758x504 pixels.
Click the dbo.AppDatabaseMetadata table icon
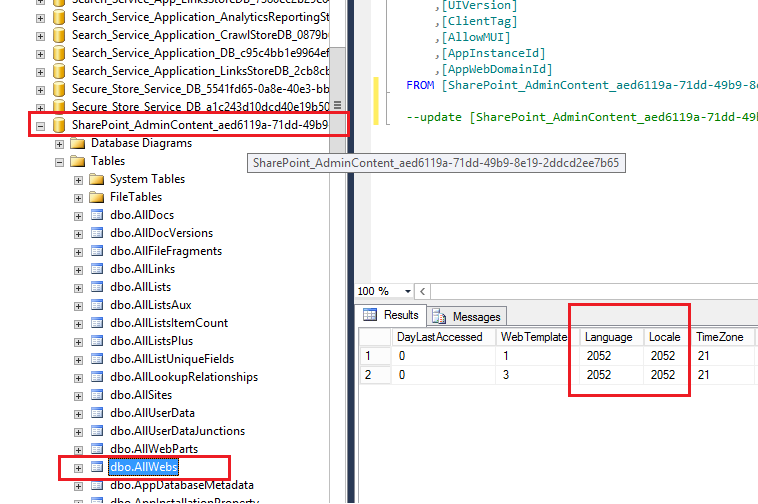pyautogui.click(x=97, y=485)
